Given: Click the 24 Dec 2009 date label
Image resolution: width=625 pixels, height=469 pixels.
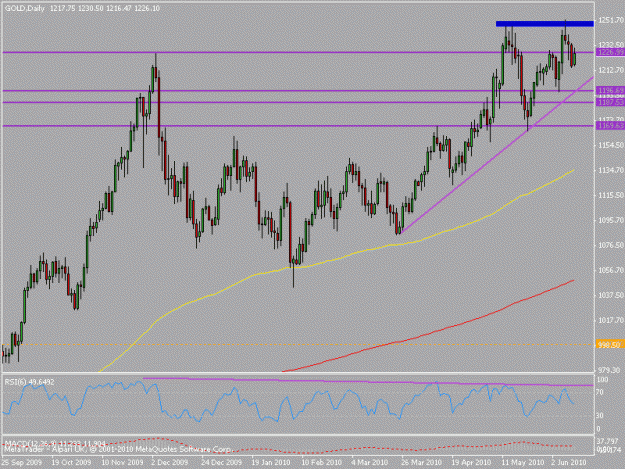Looking at the screenshot, I should [x=222, y=462].
